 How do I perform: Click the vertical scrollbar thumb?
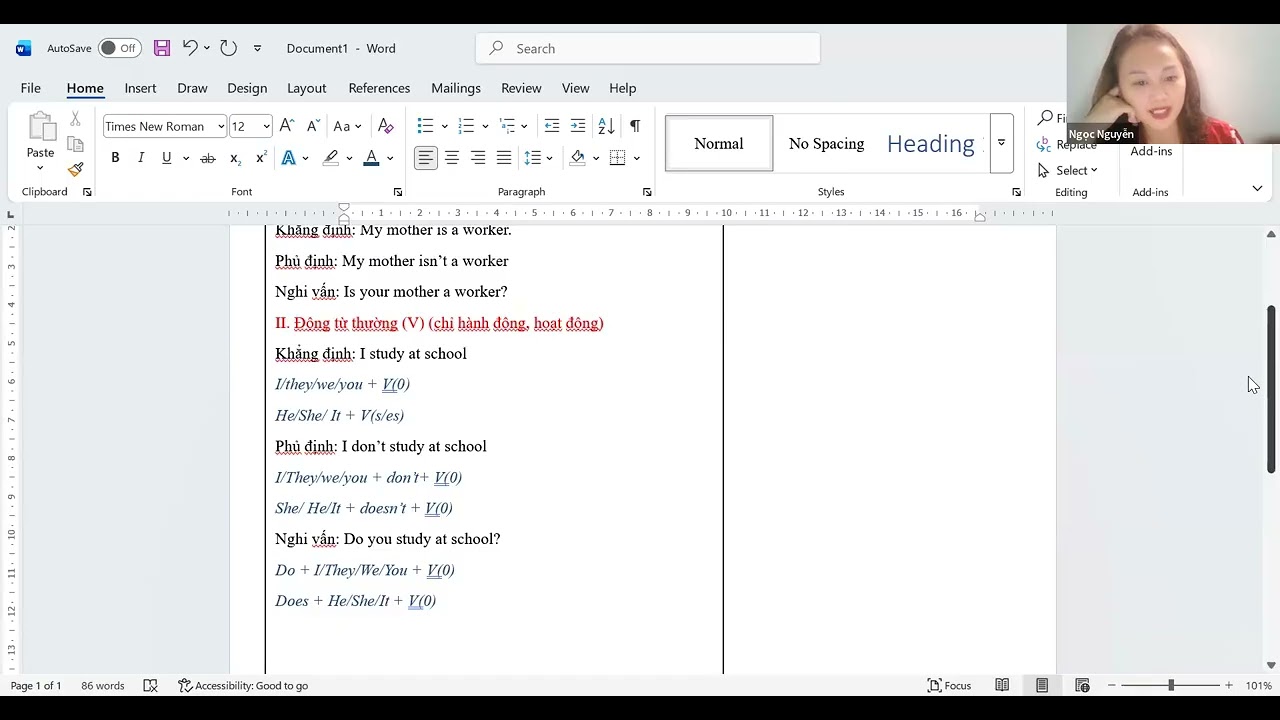tap(1271, 389)
